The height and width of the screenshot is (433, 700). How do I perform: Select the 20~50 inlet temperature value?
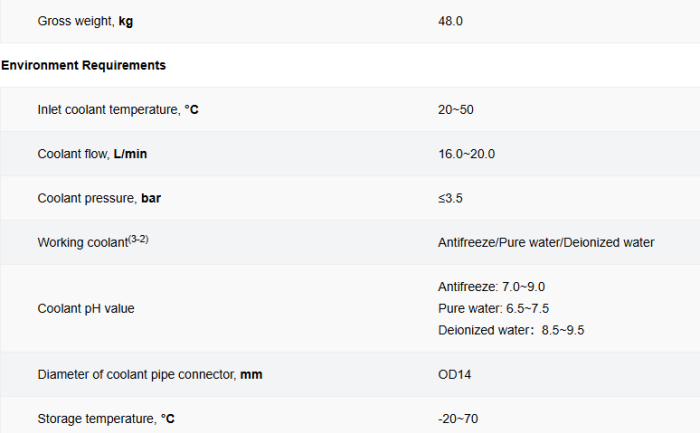click(455, 109)
